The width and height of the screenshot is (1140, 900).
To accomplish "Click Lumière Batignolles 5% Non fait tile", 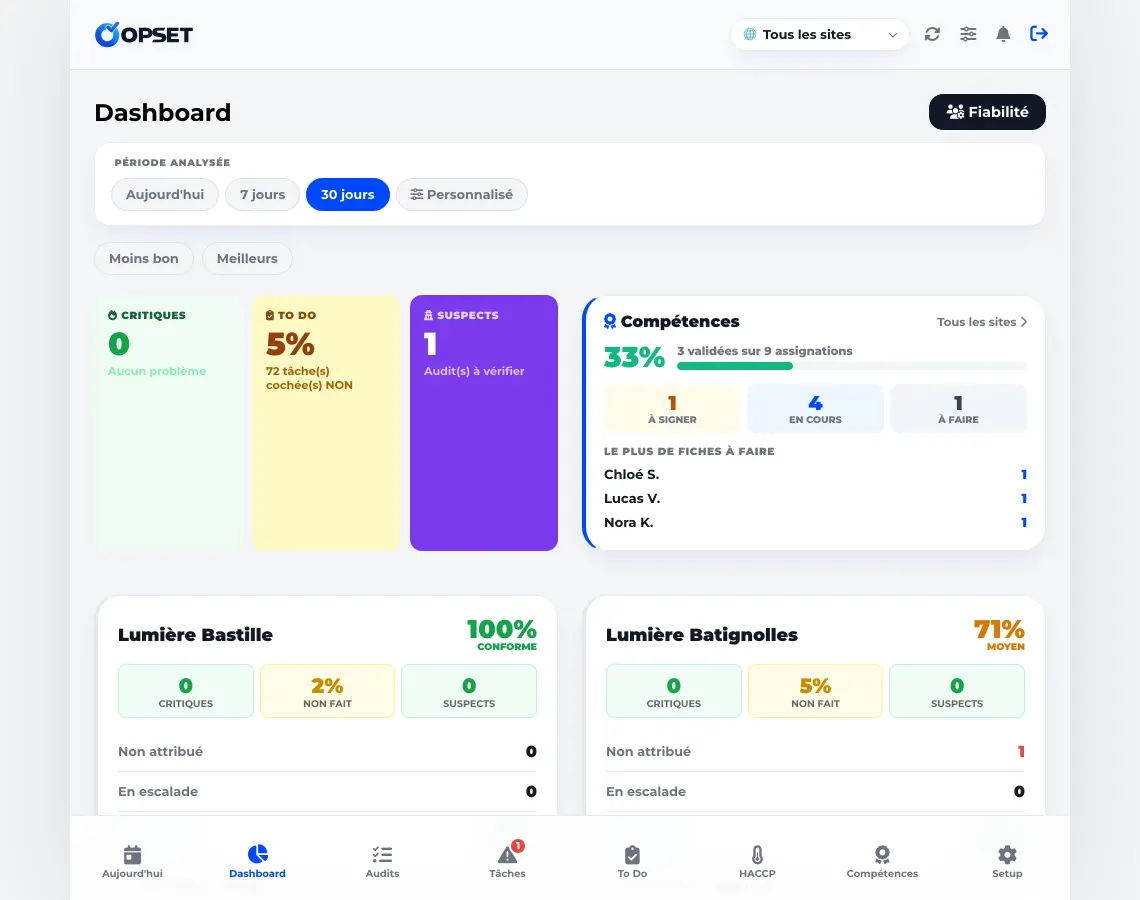I will [x=815, y=691].
